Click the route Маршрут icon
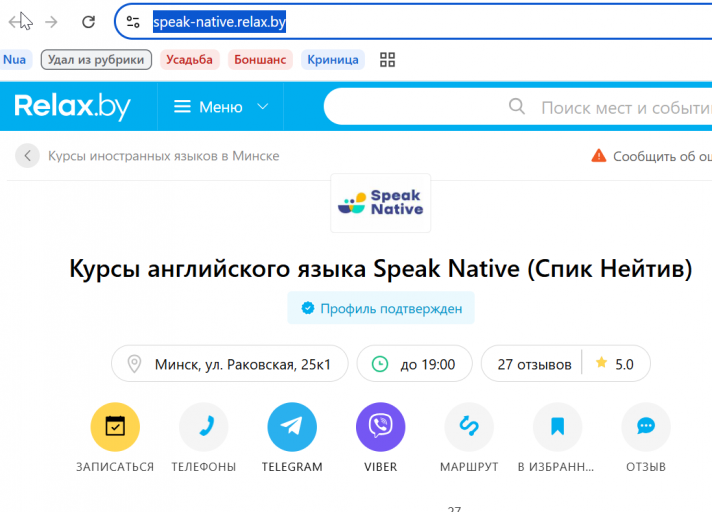Image resolution: width=712 pixels, height=512 pixels. click(469, 427)
